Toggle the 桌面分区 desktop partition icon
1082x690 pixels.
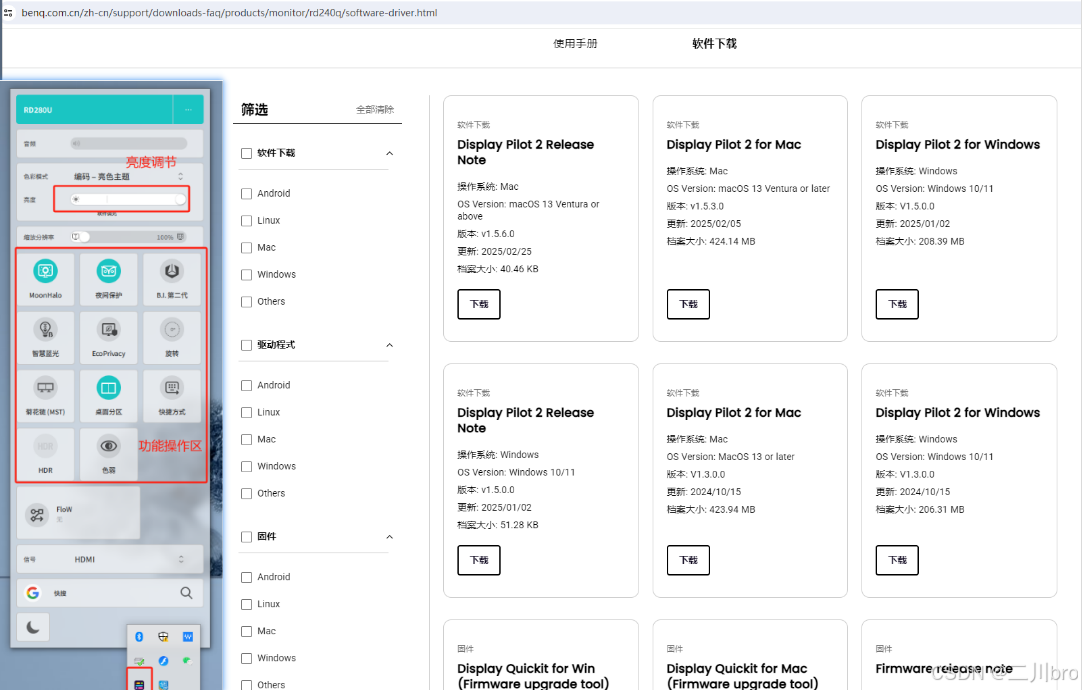108,388
